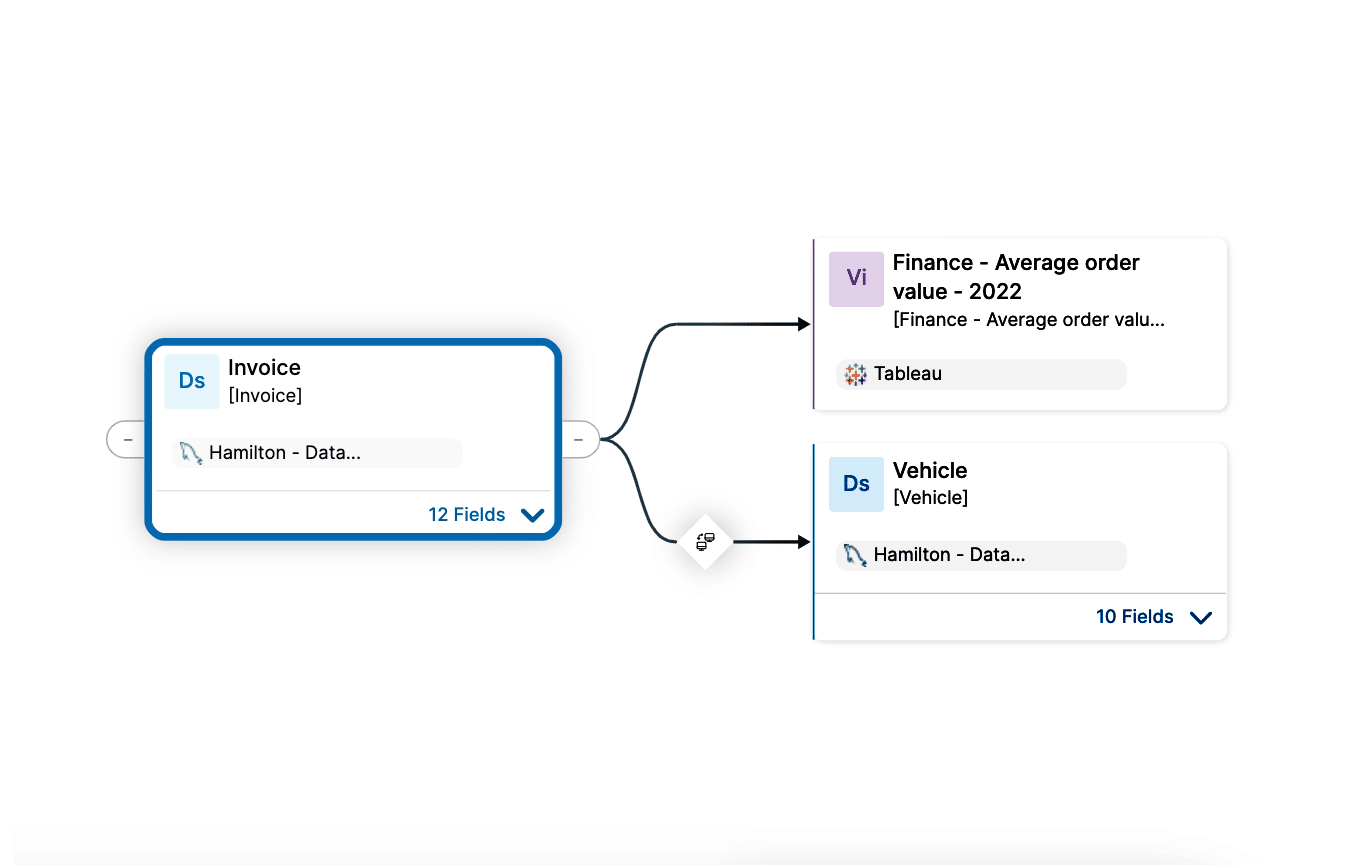Click the Vi icon on Finance card

click(856, 279)
